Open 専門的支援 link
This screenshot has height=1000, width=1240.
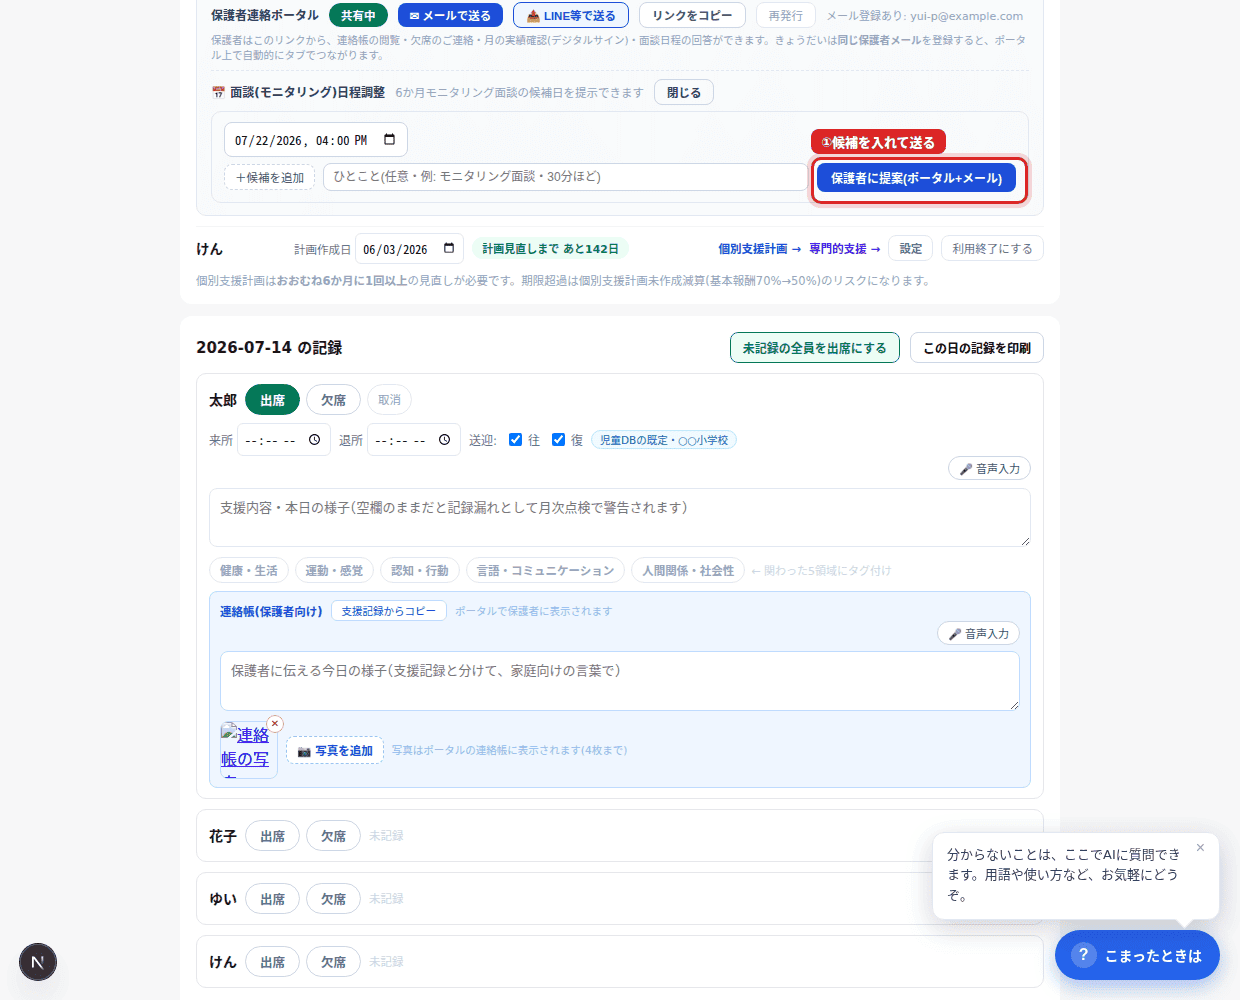coord(844,249)
